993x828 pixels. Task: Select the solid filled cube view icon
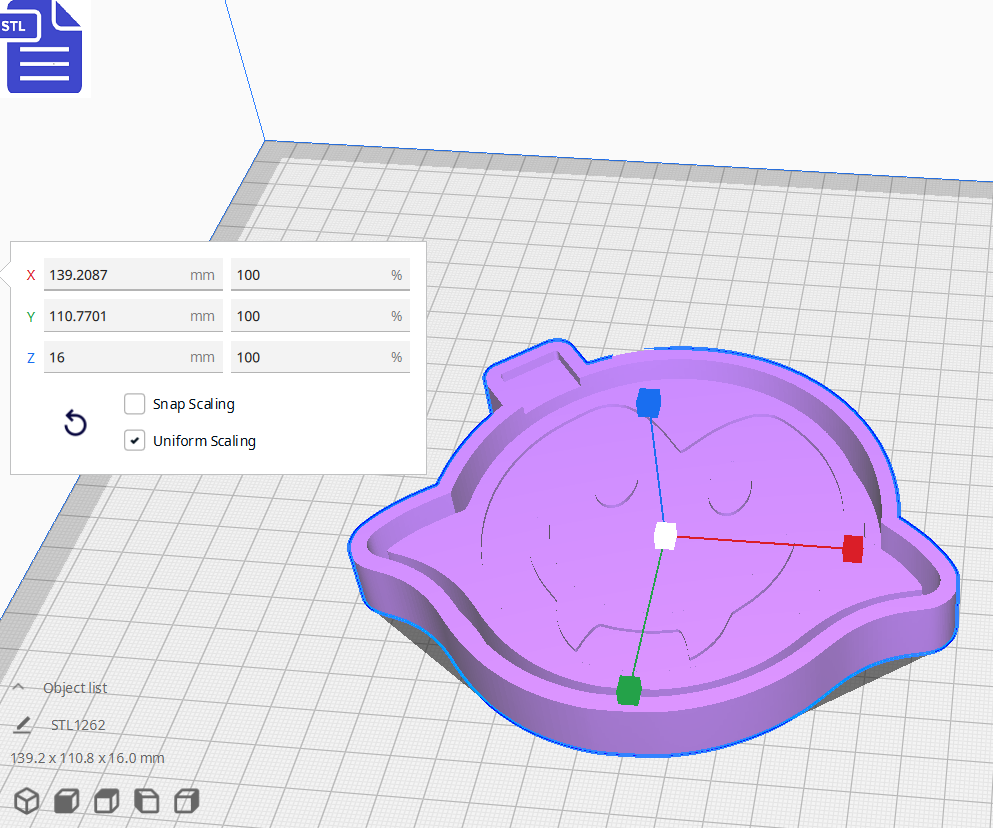point(66,800)
